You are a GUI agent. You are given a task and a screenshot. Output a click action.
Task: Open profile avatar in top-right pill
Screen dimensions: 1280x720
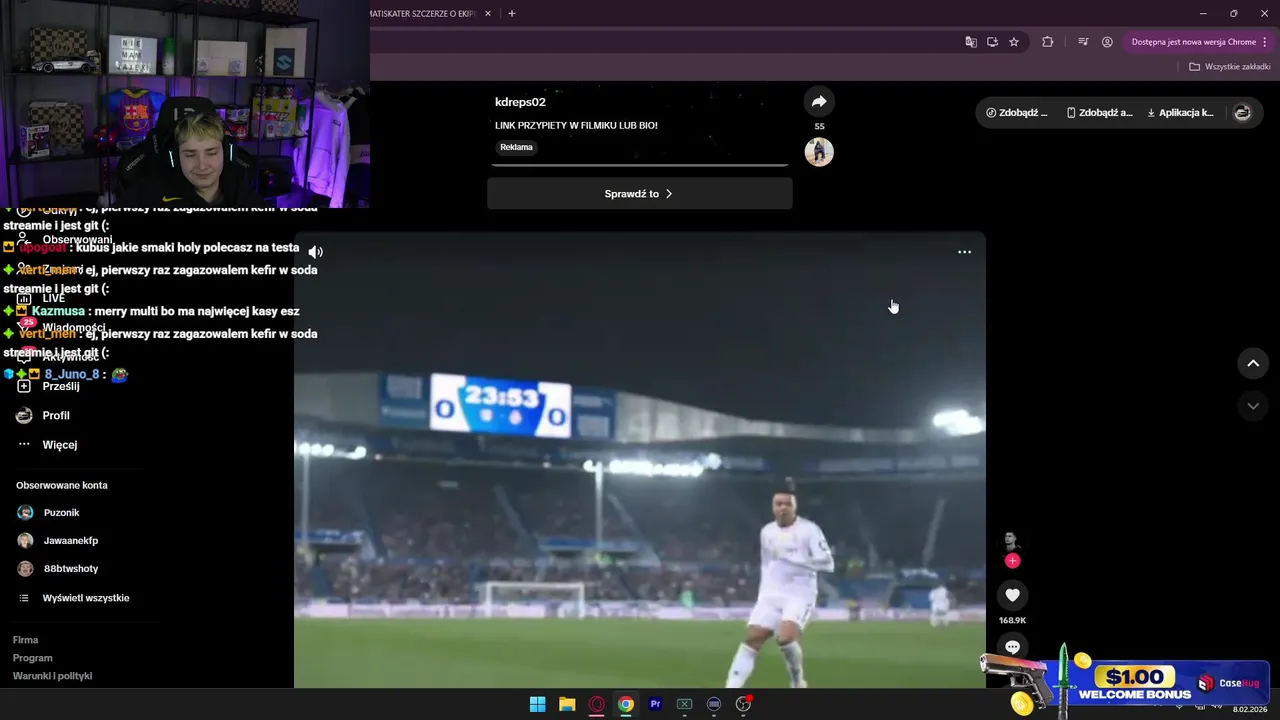coord(1242,113)
